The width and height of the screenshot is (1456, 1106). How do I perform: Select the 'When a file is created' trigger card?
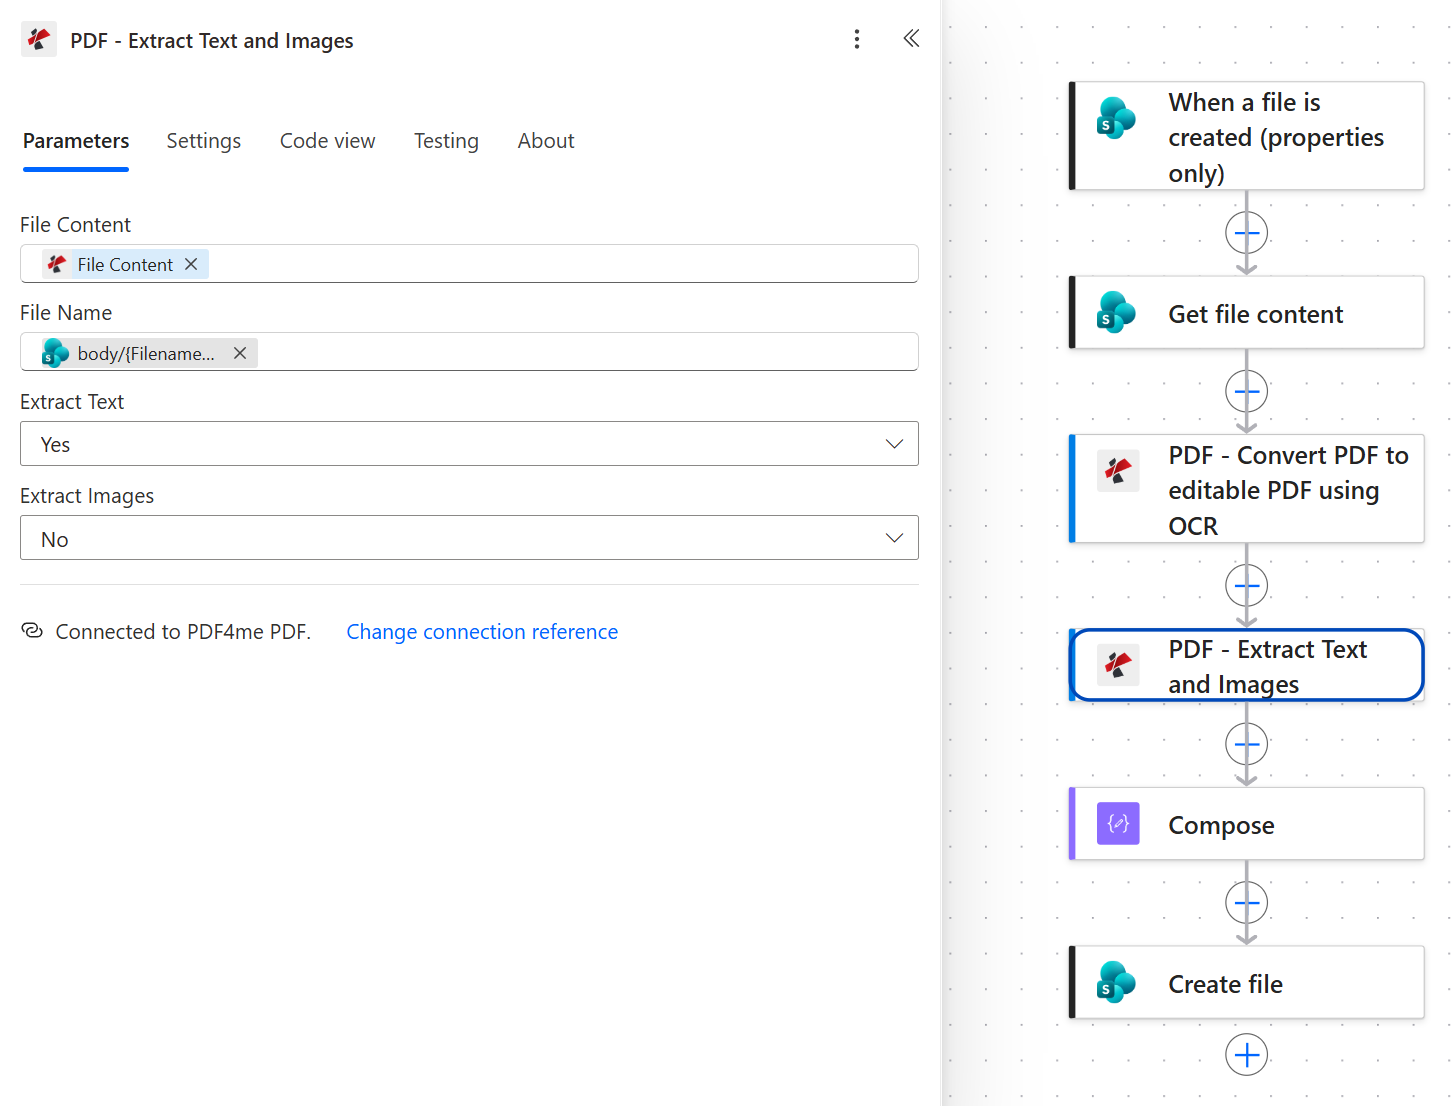1246,137
